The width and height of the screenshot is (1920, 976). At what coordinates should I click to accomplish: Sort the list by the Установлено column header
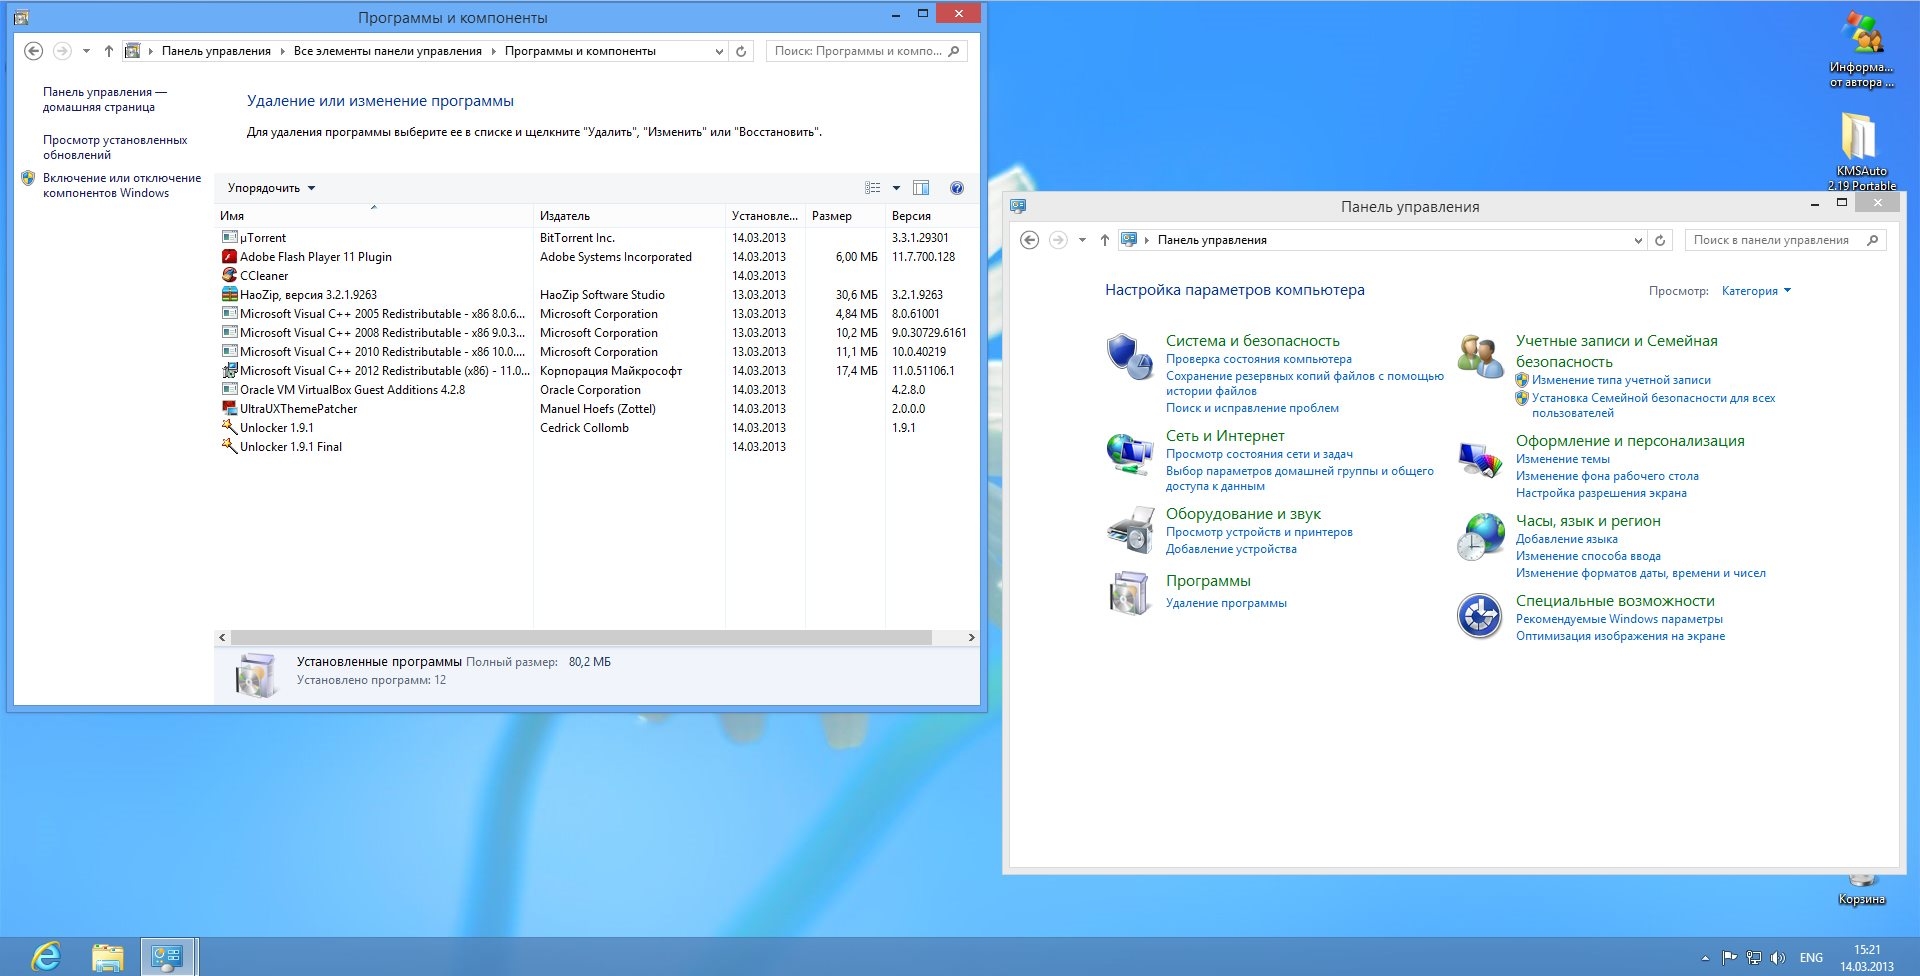point(765,216)
